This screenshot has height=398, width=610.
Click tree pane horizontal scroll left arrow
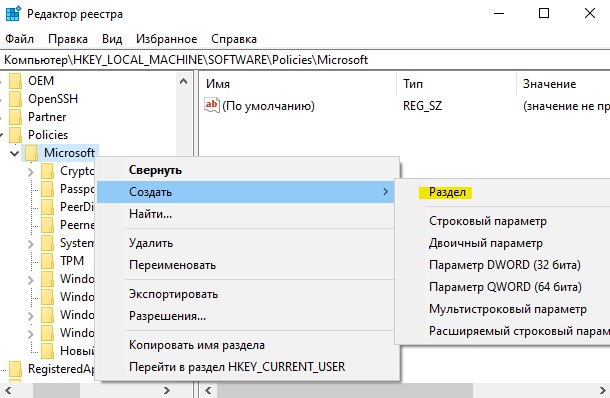tap(8, 390)
